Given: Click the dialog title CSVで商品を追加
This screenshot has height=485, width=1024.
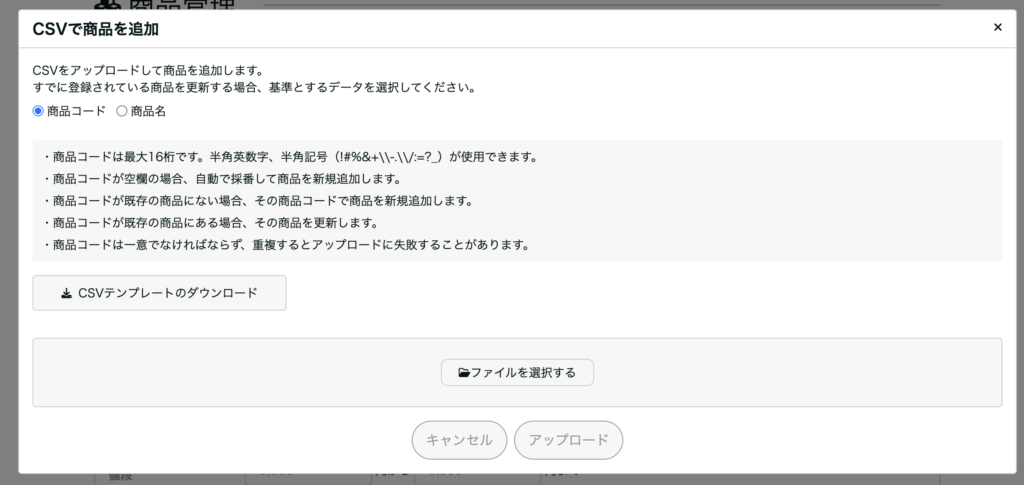Looking at the screenshot, I should click(96, 29).
